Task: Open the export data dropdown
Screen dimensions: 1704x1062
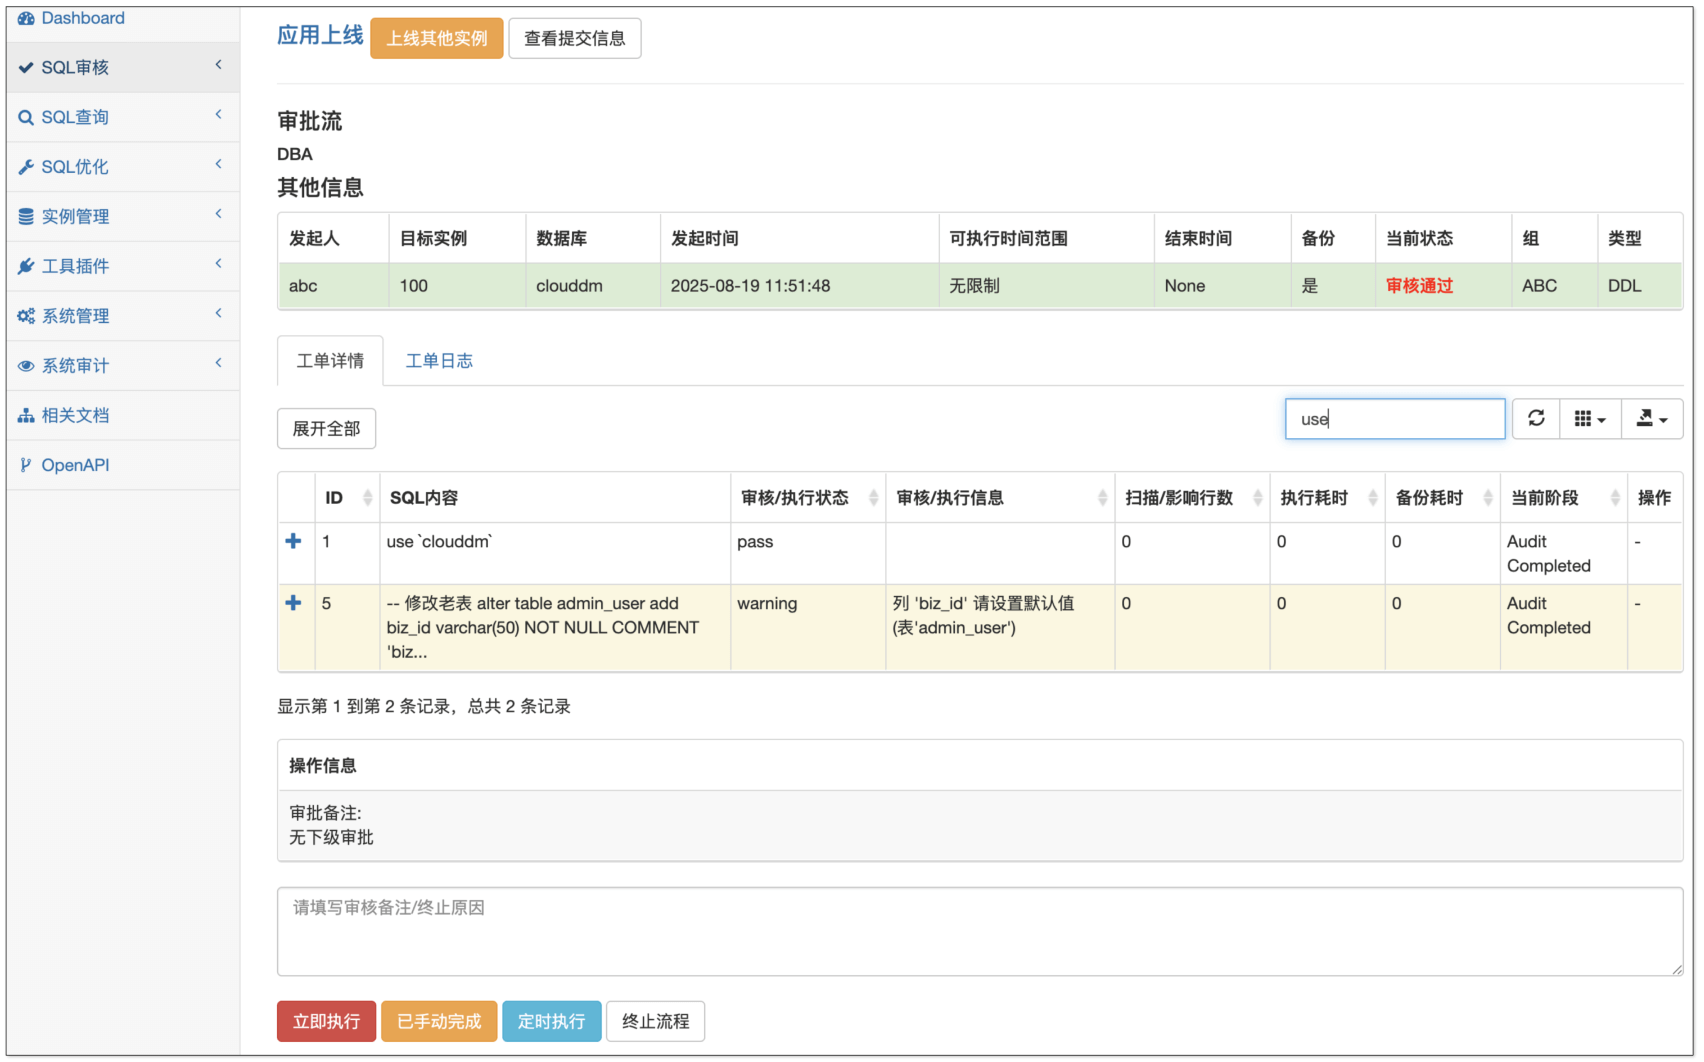Action: 1651,419
